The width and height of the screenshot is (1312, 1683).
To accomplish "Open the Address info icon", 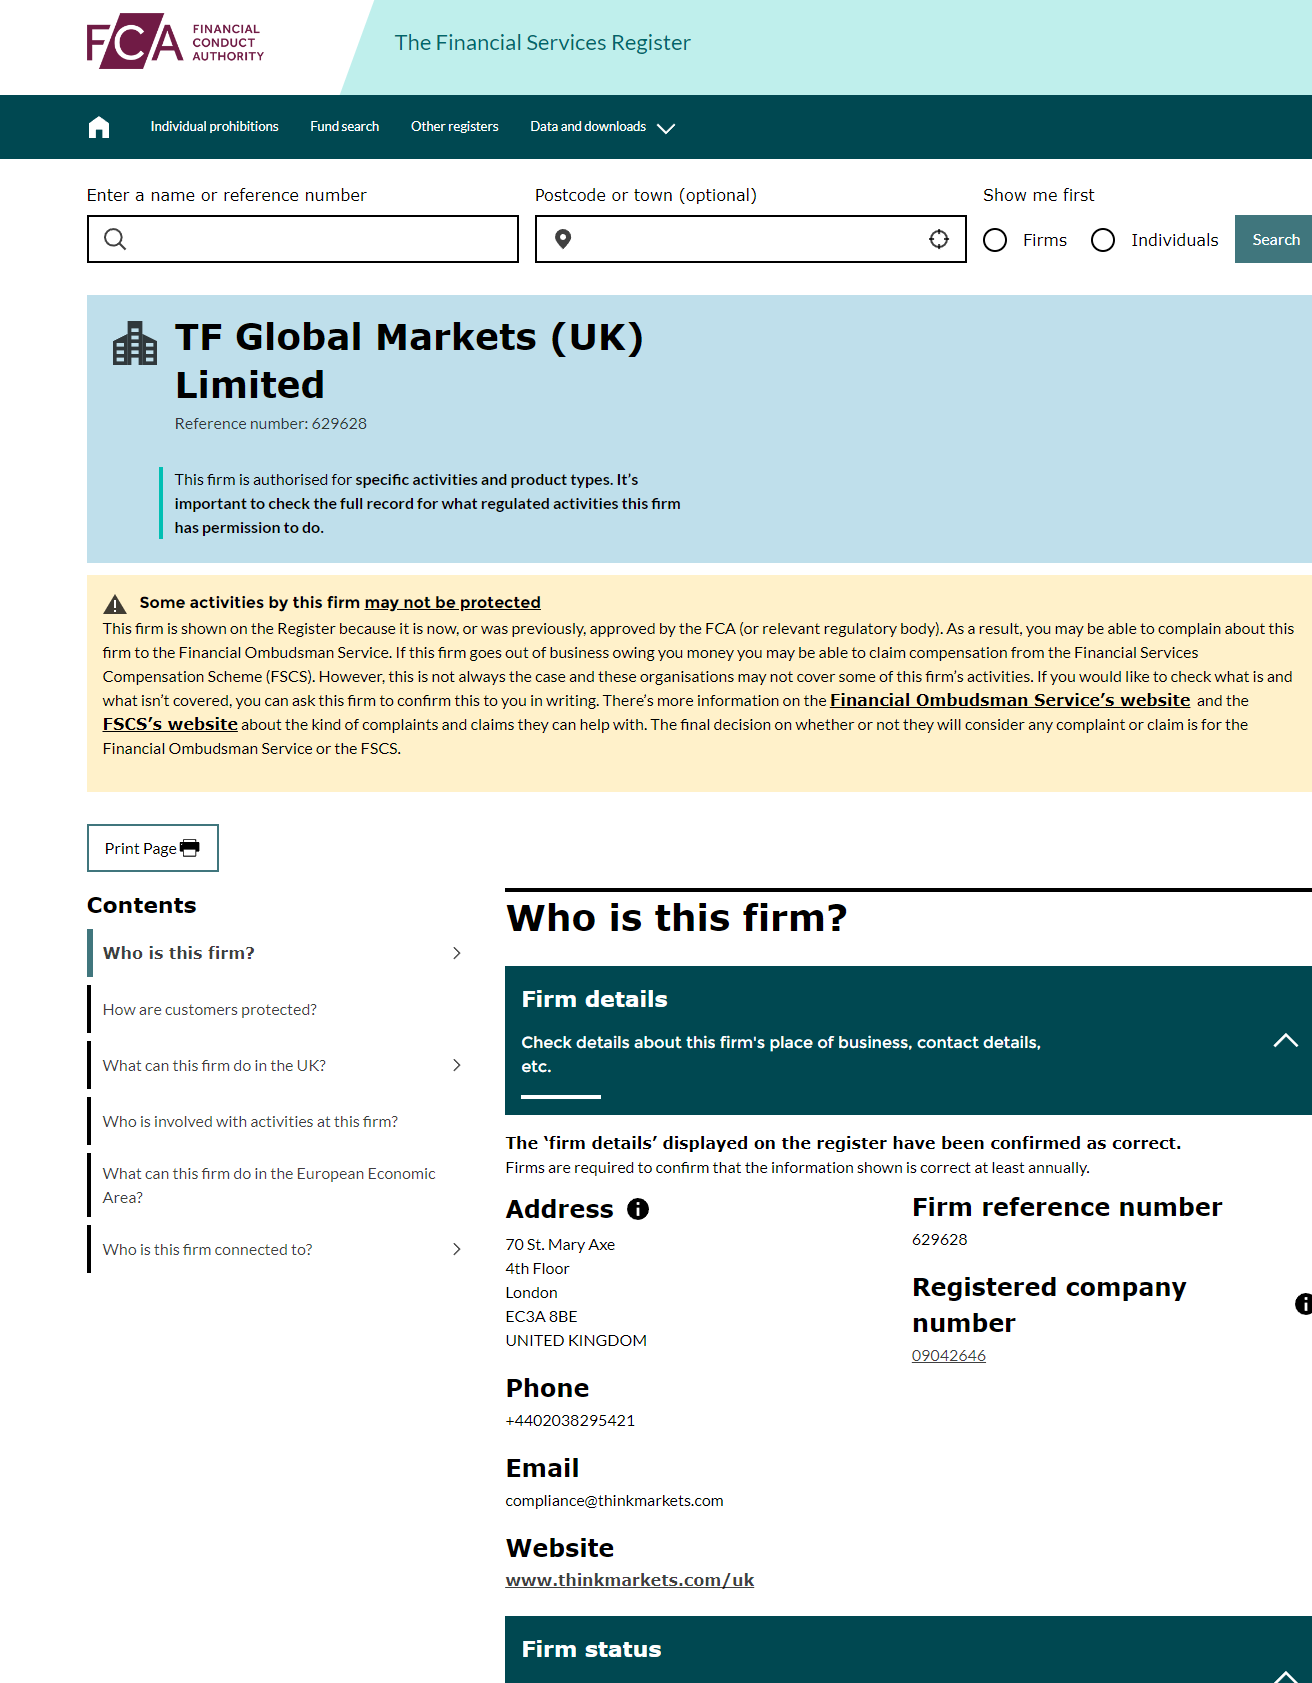I will coord(638,1209).
